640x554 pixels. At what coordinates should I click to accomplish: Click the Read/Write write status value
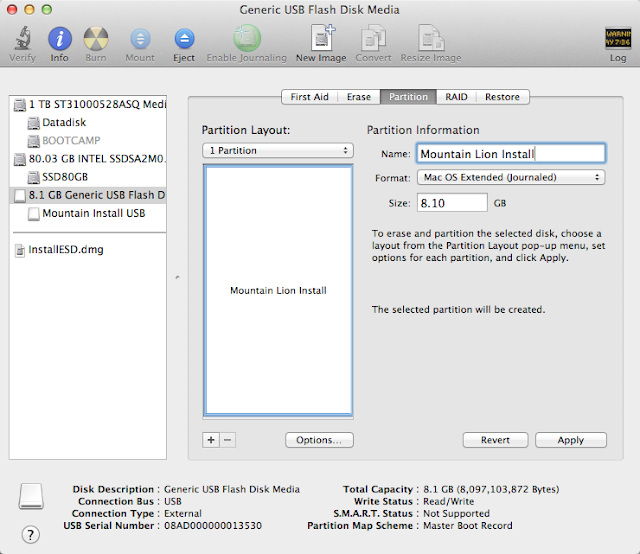click(x=449, y=501)
